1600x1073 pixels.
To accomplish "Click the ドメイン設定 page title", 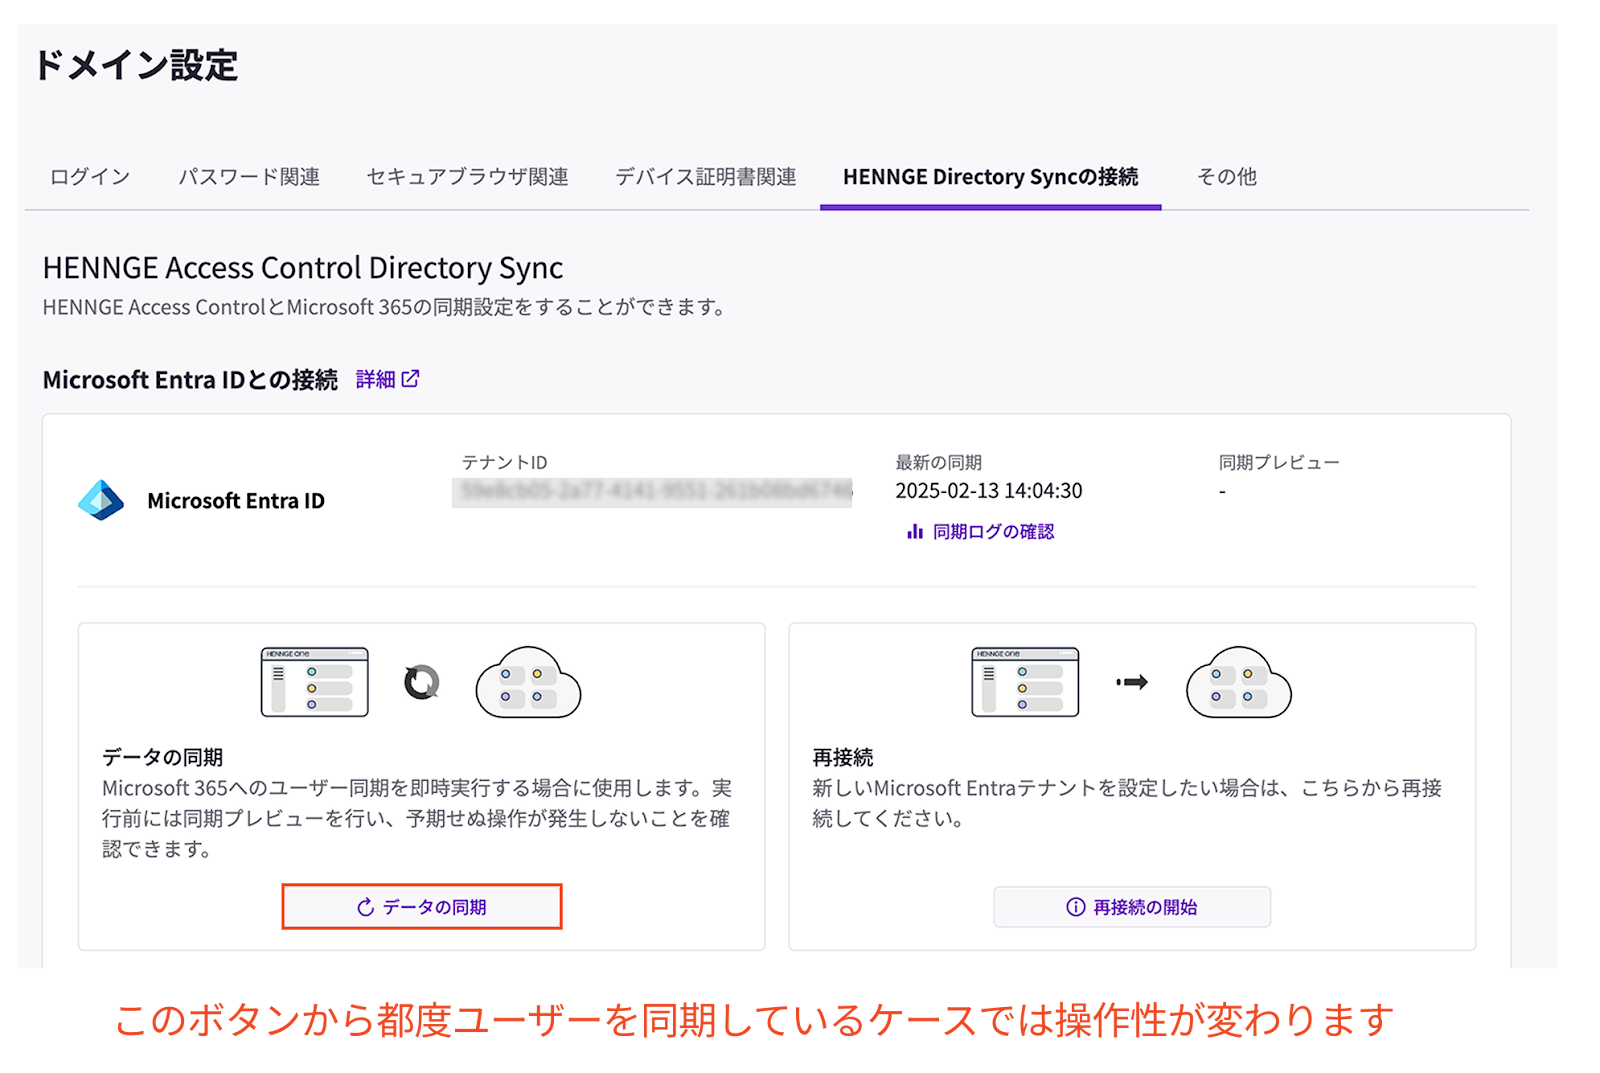I will click(136, 65).
